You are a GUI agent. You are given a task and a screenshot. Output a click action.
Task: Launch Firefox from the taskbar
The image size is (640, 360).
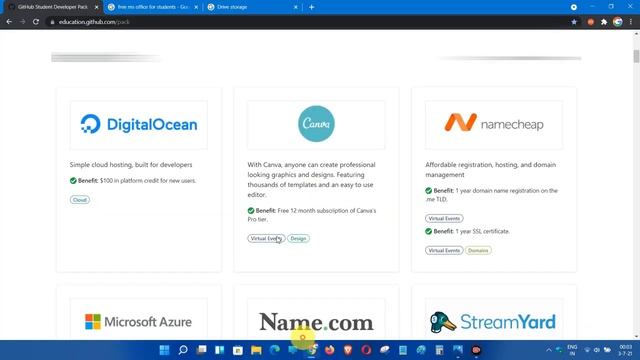[x=329, y=350]
